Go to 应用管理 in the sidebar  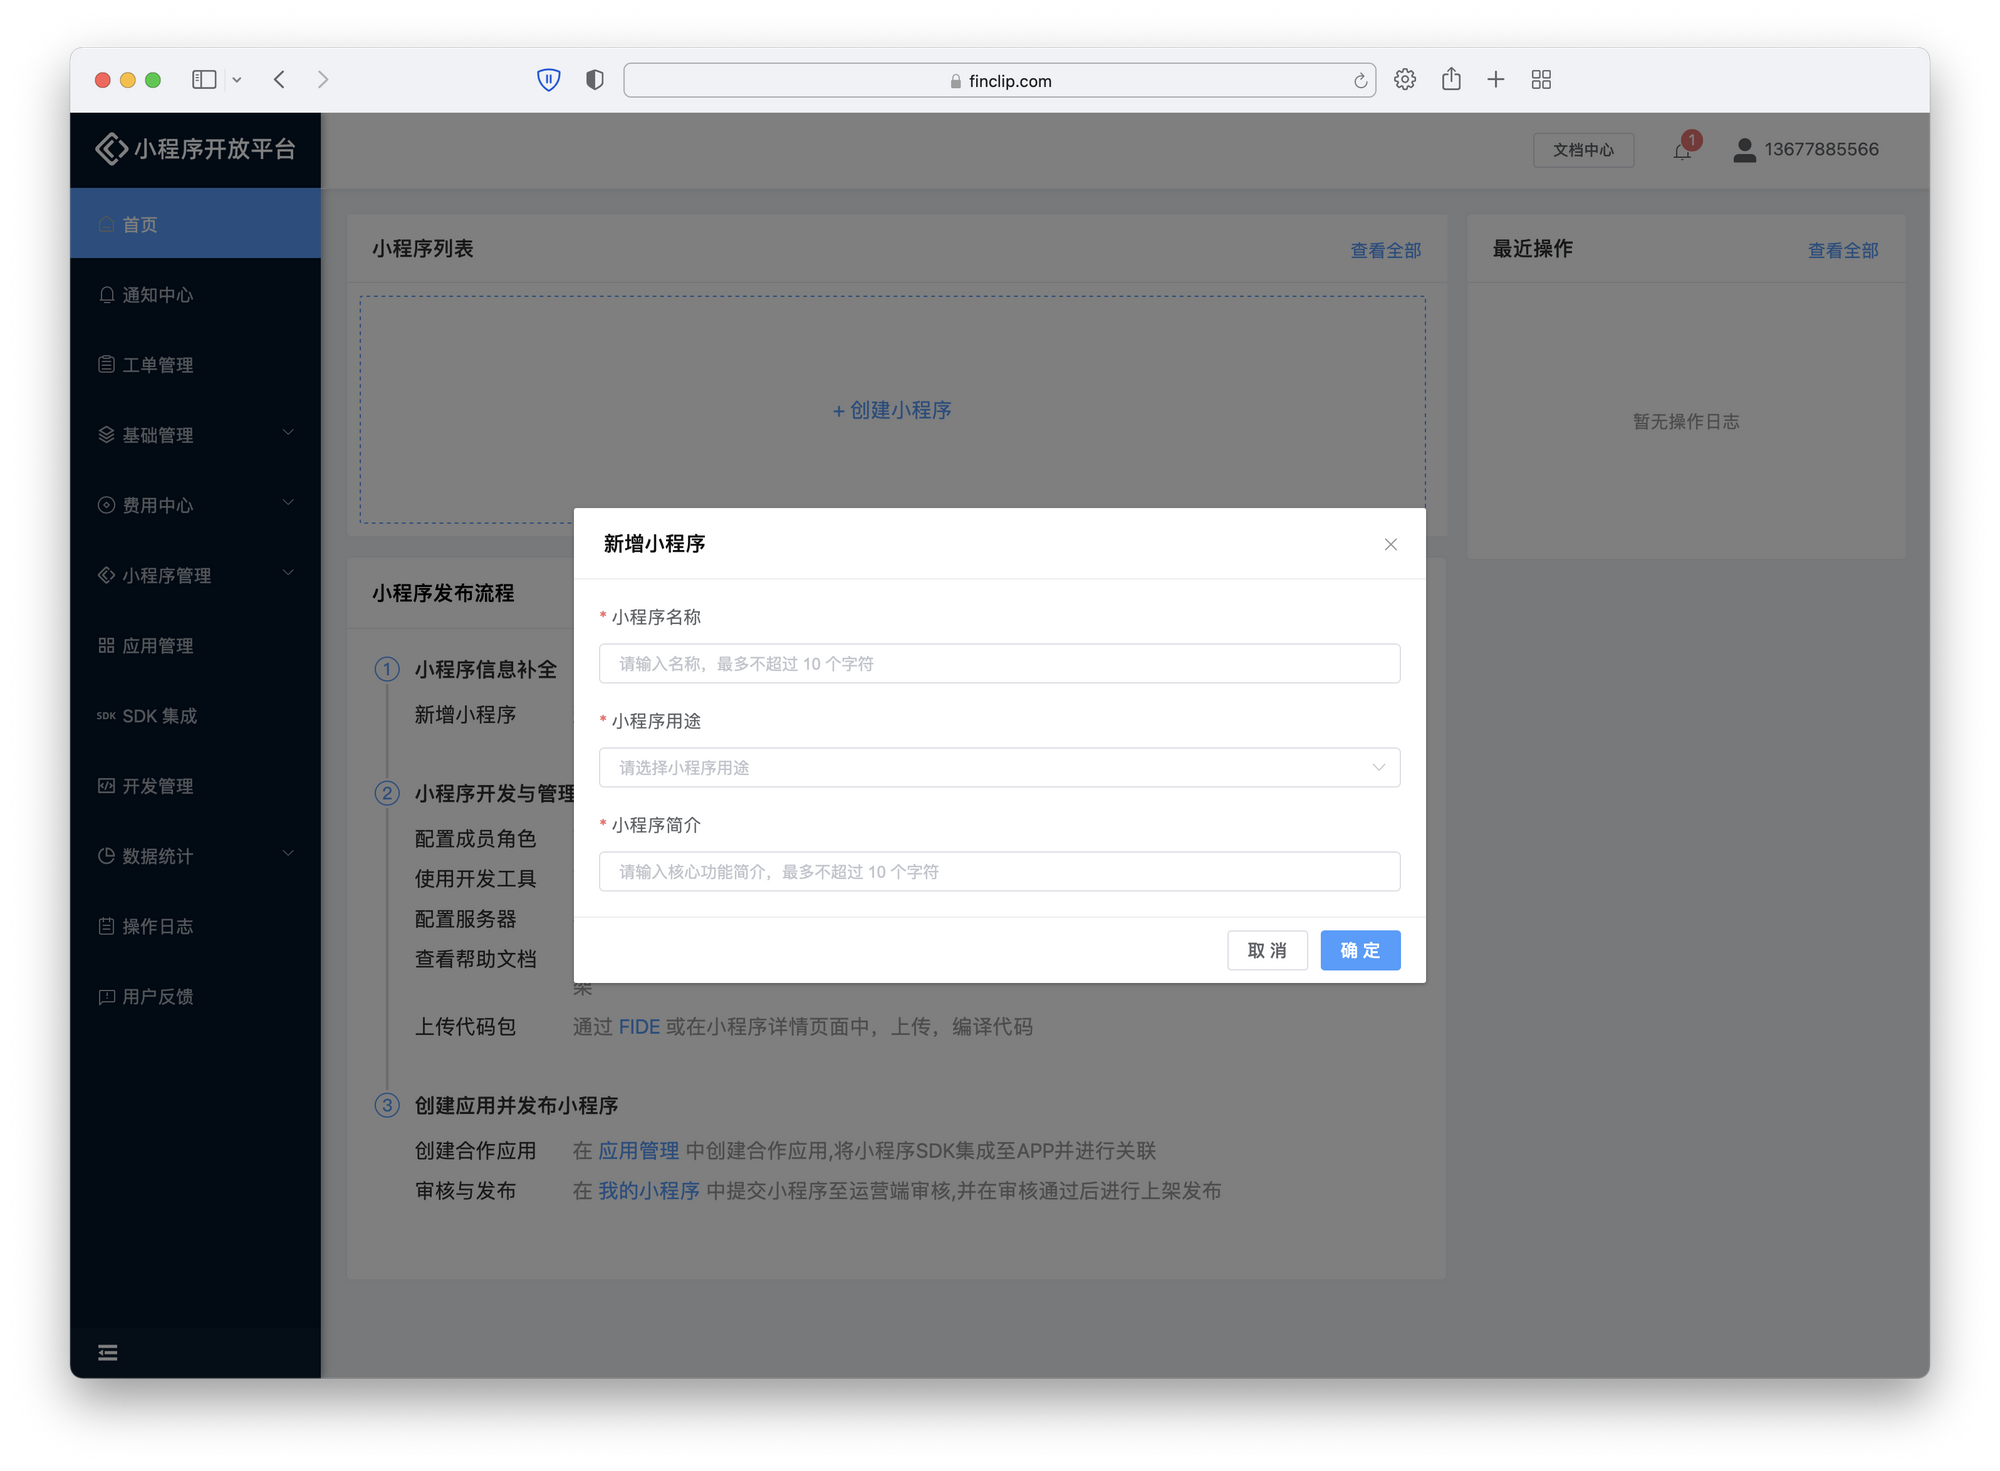157,646
